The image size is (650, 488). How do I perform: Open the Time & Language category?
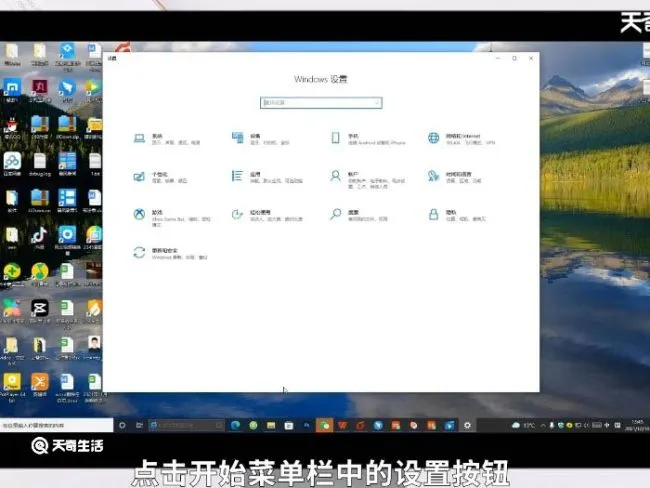[x=455, y=177]
